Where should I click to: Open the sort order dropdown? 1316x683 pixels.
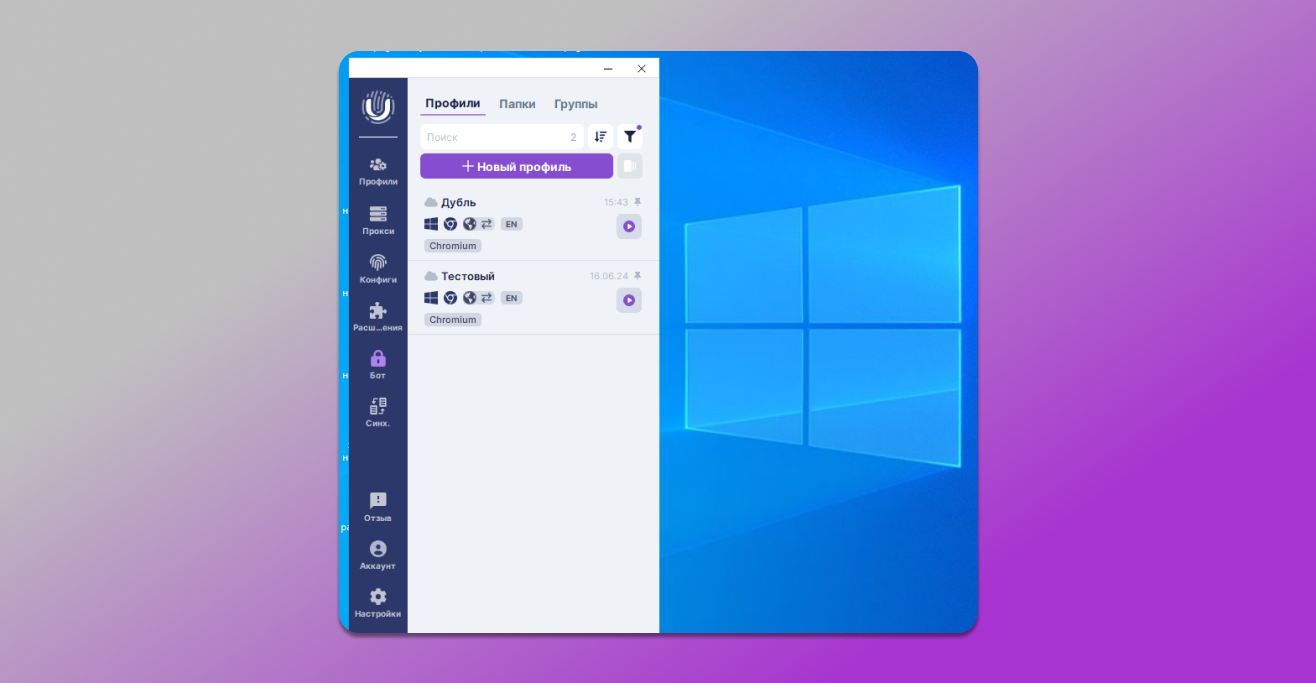point(600,137)
